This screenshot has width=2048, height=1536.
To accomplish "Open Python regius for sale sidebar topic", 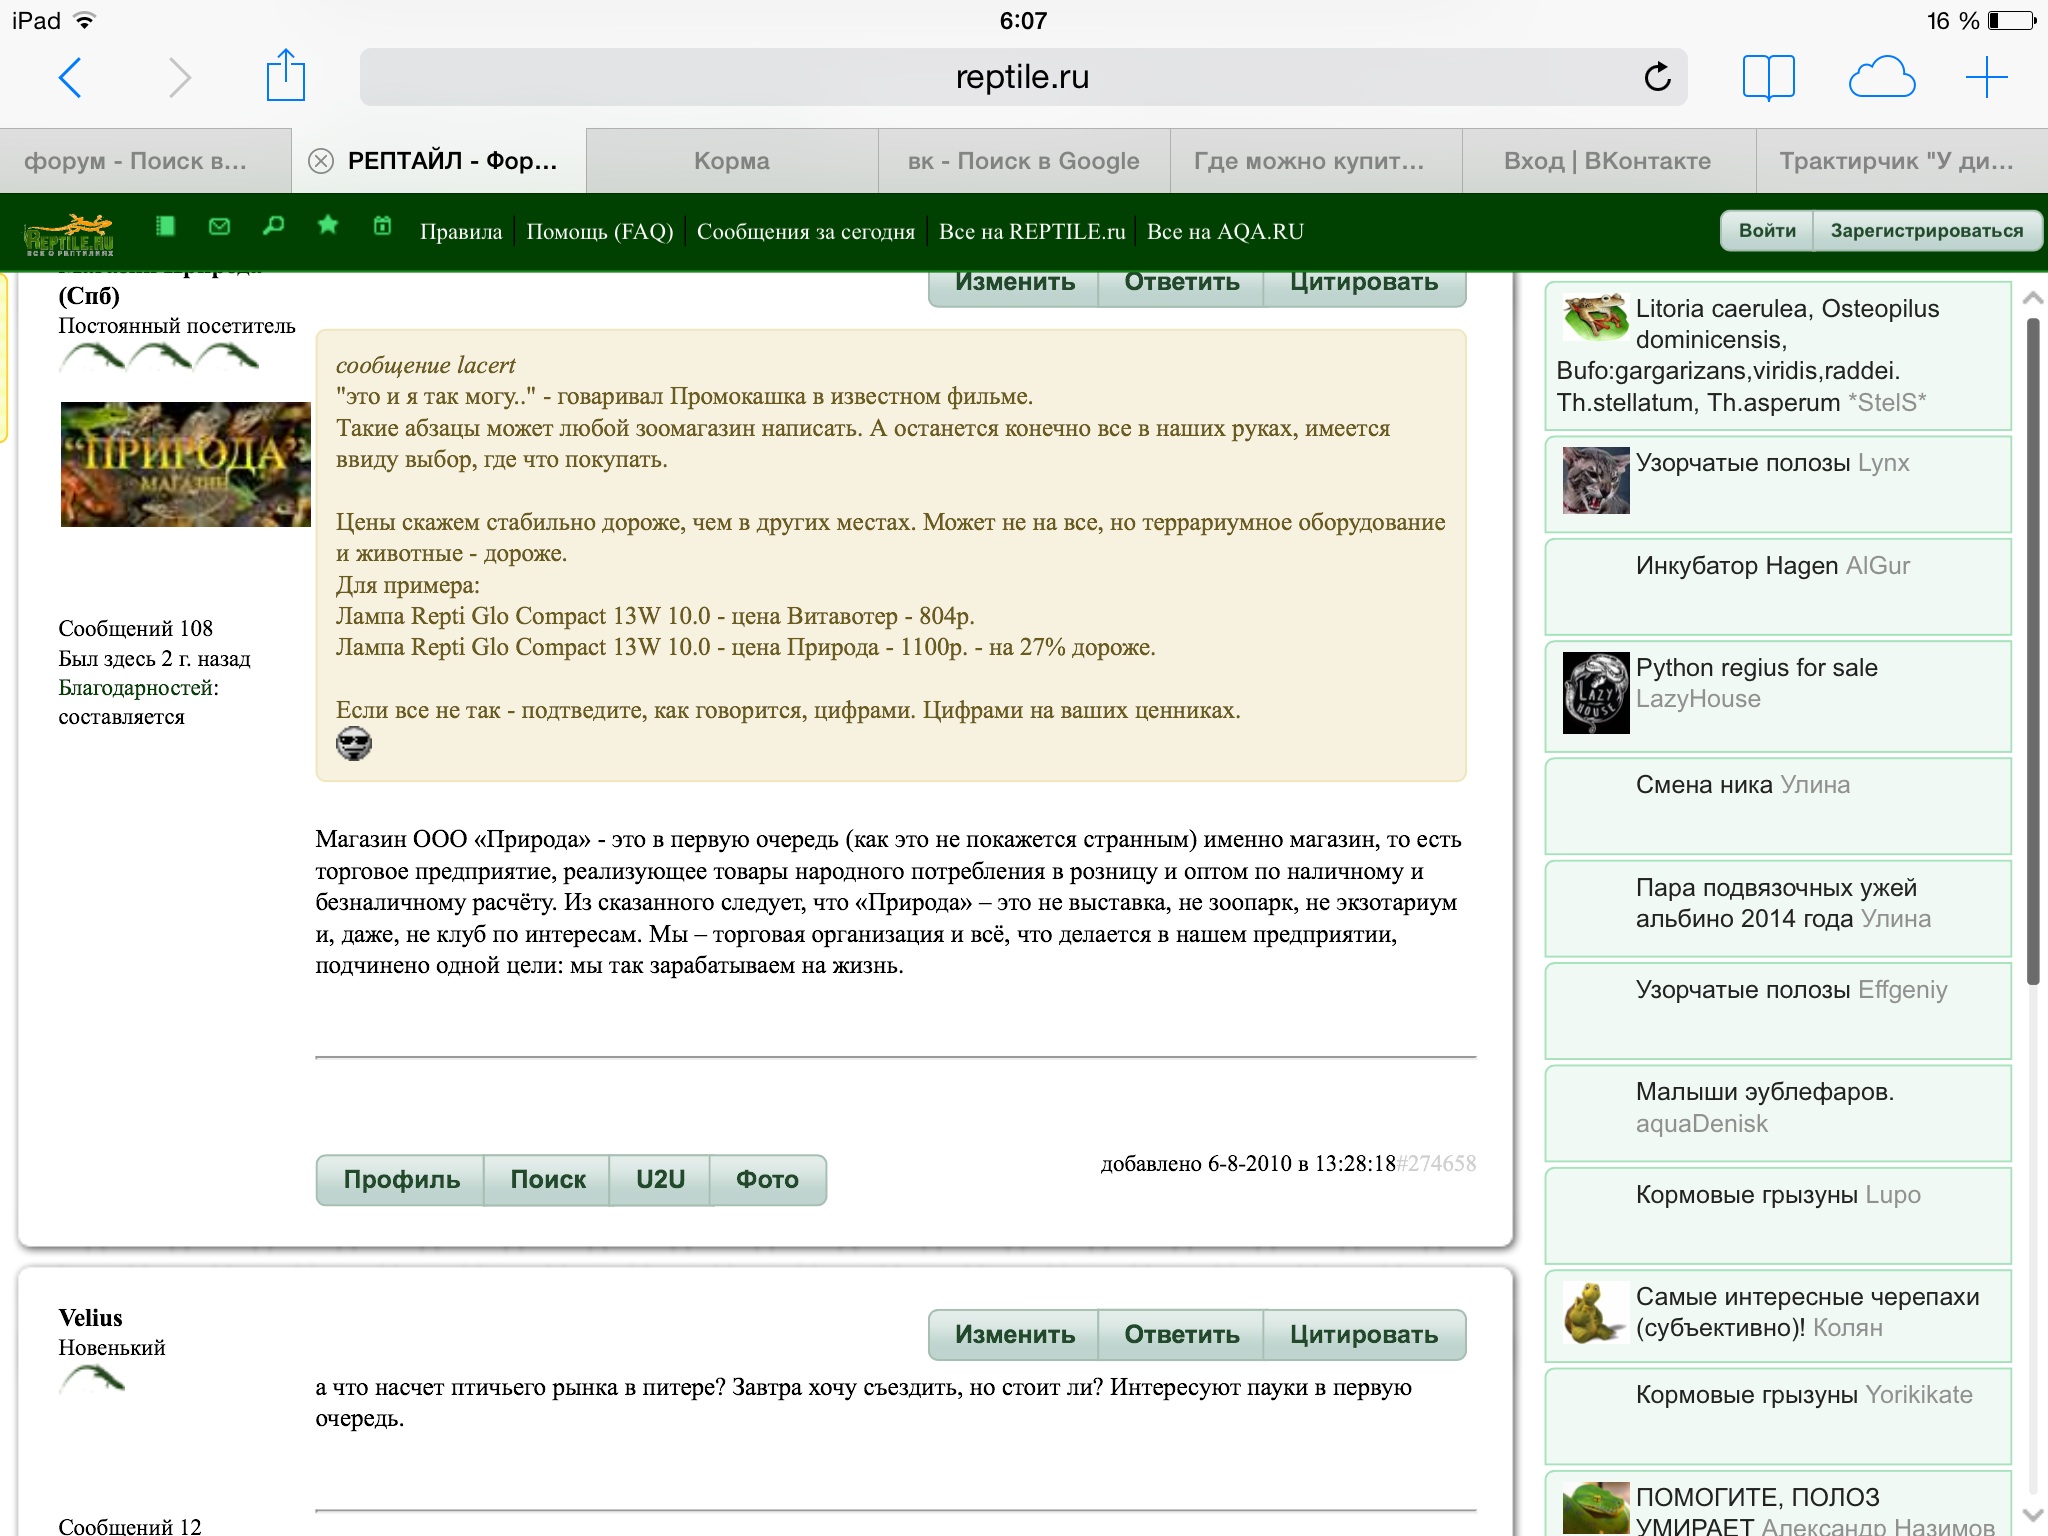I will click(1756, 668).
